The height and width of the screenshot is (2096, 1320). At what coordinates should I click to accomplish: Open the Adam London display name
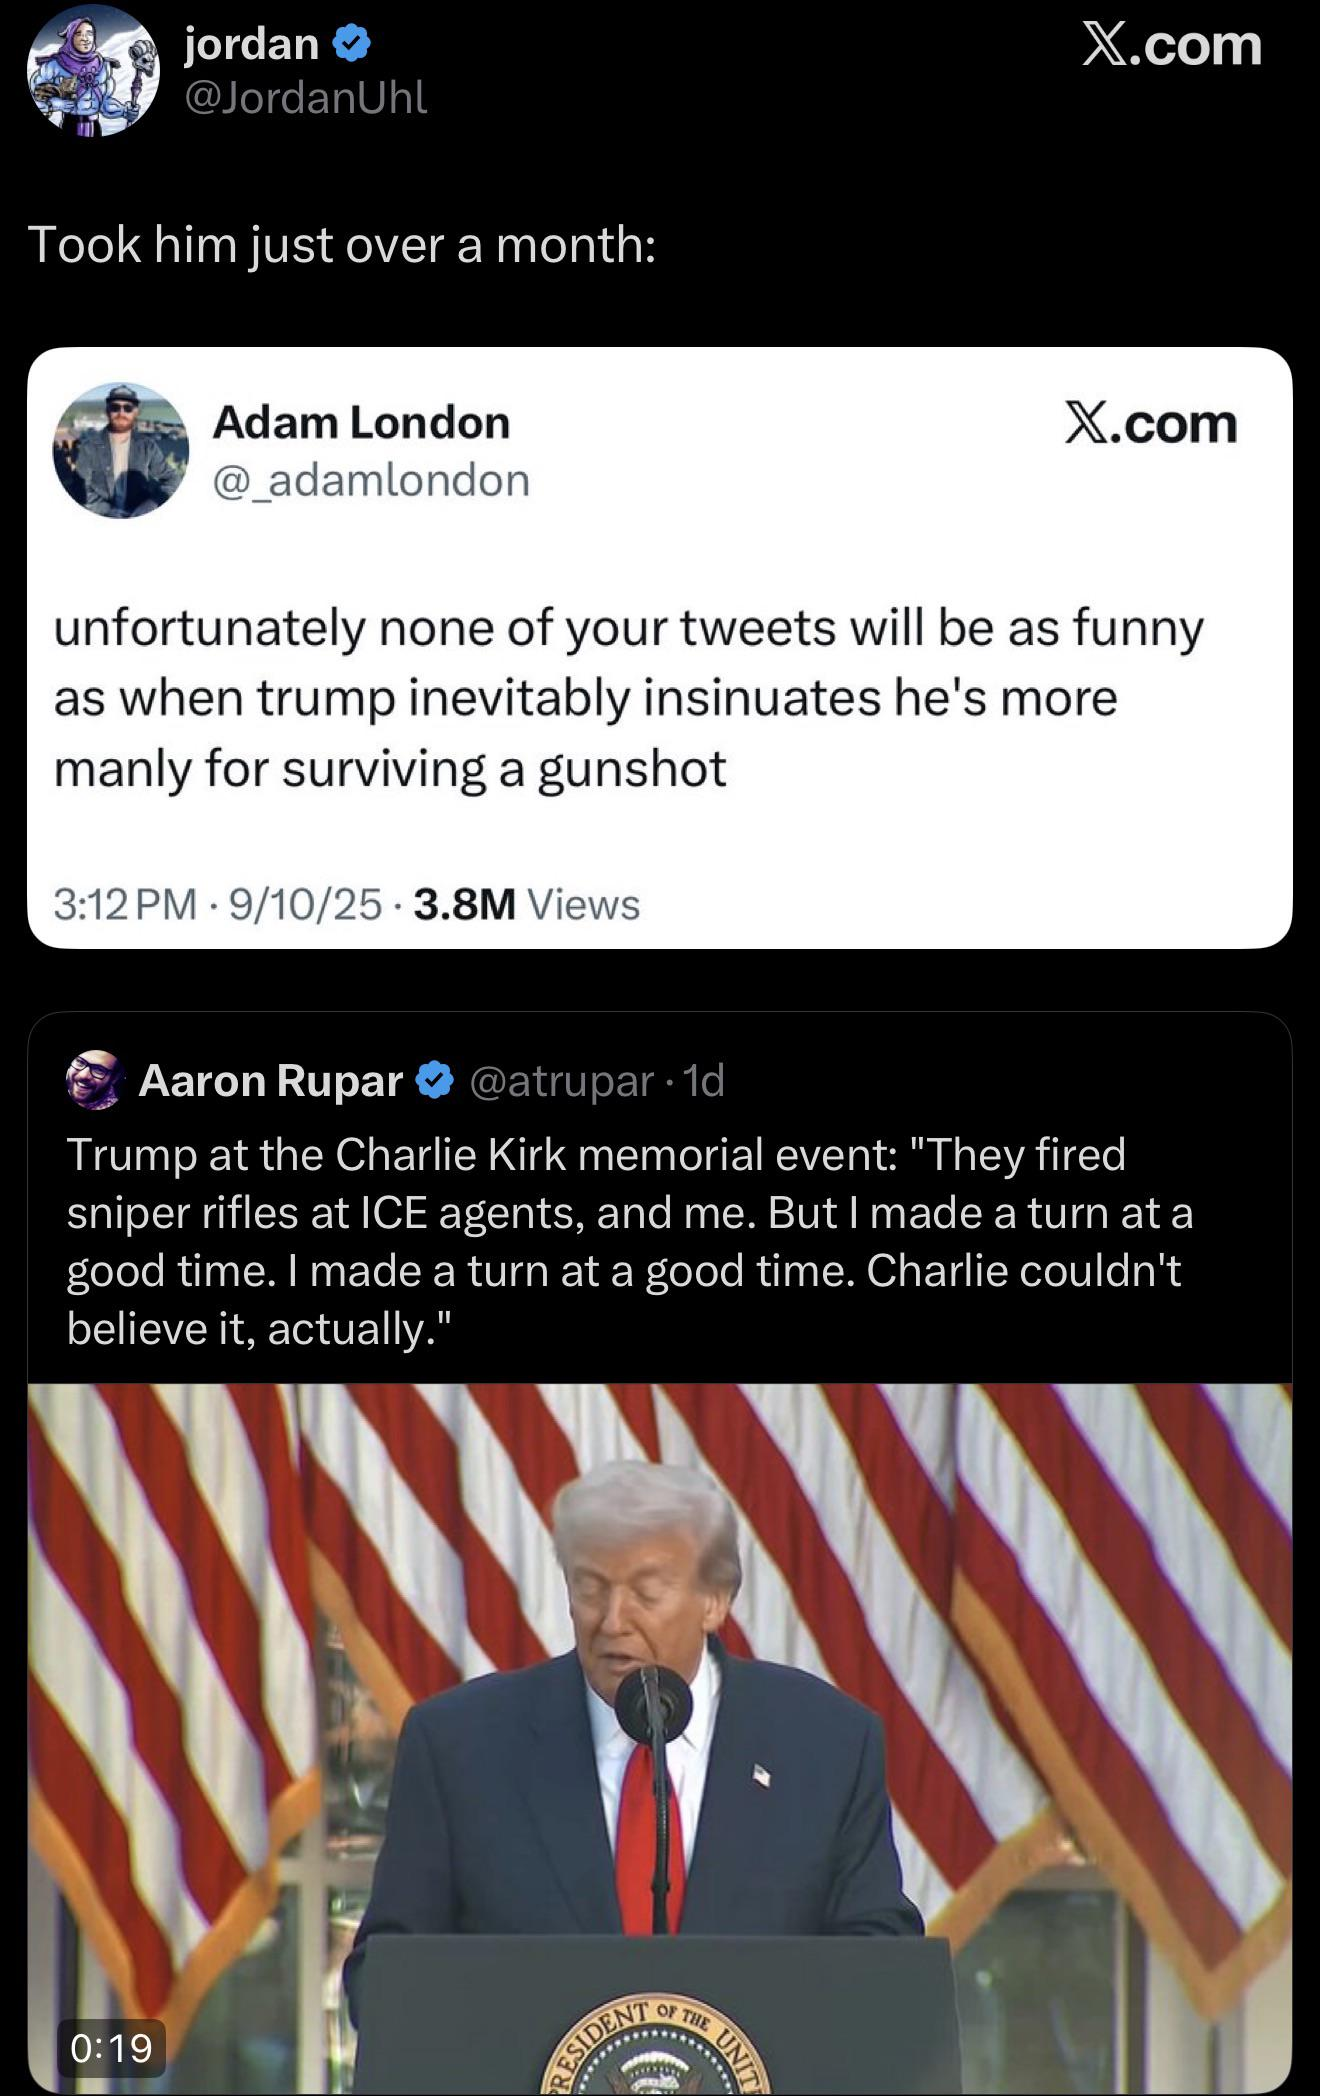click(x=361, y=422)
